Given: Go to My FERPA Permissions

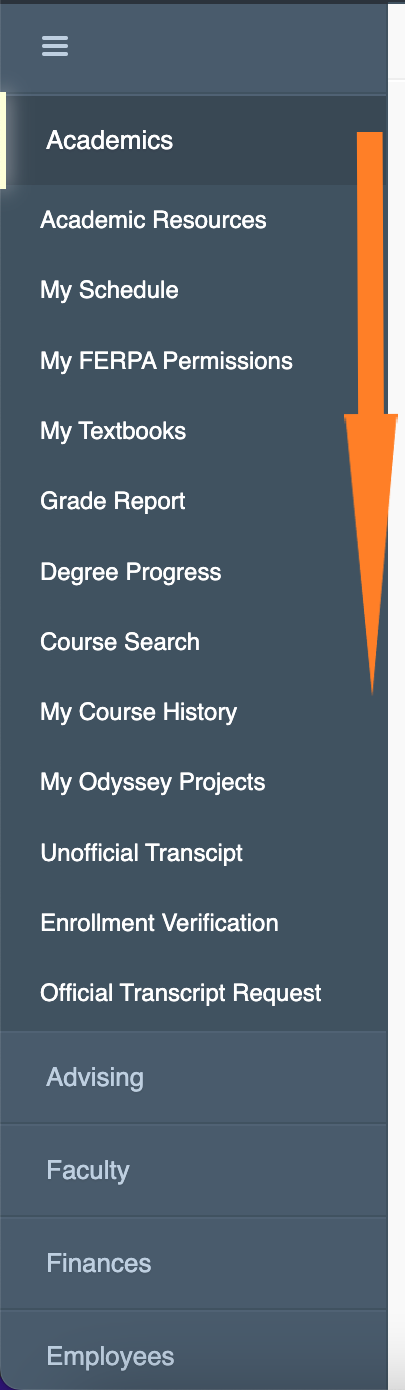Looking at the screenshot, I should pos(166,361).
